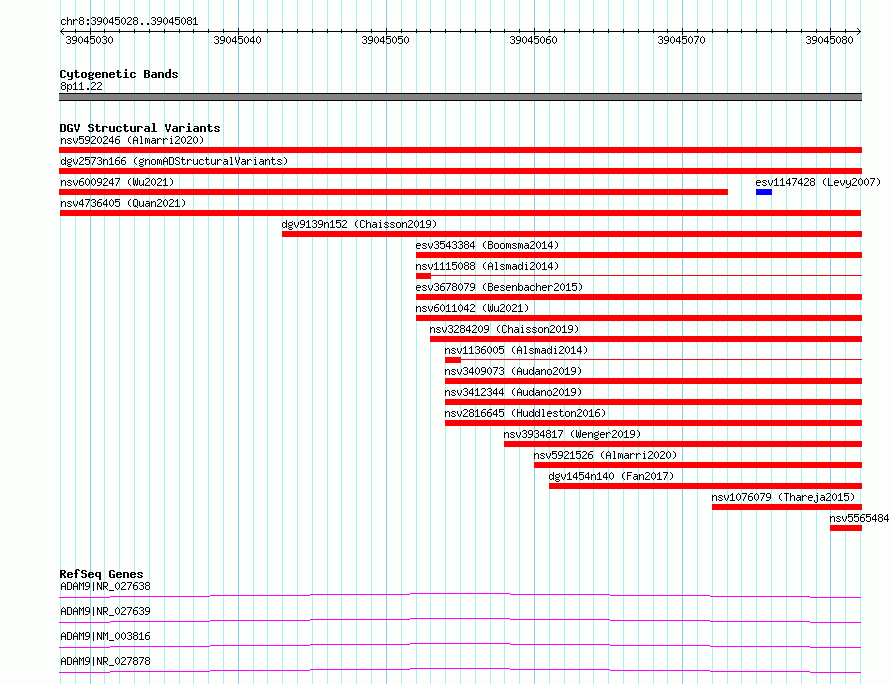This screenshot has width=890, height=684.
Task: Click the nsv5565484 variant label
Action: coord(859,518)
